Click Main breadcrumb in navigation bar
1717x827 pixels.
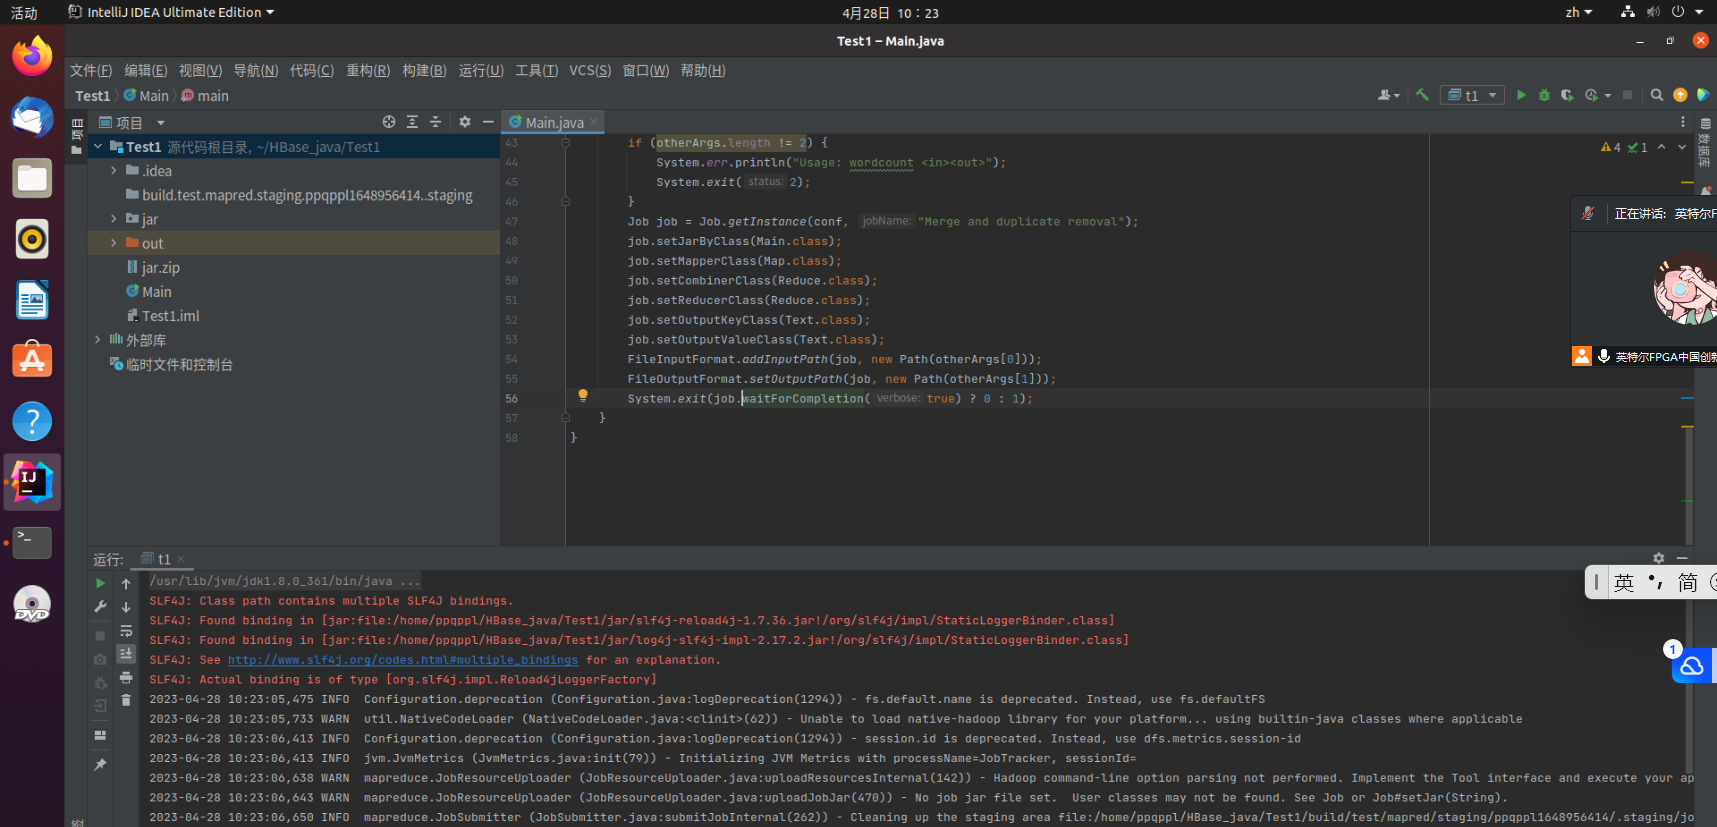146,96
